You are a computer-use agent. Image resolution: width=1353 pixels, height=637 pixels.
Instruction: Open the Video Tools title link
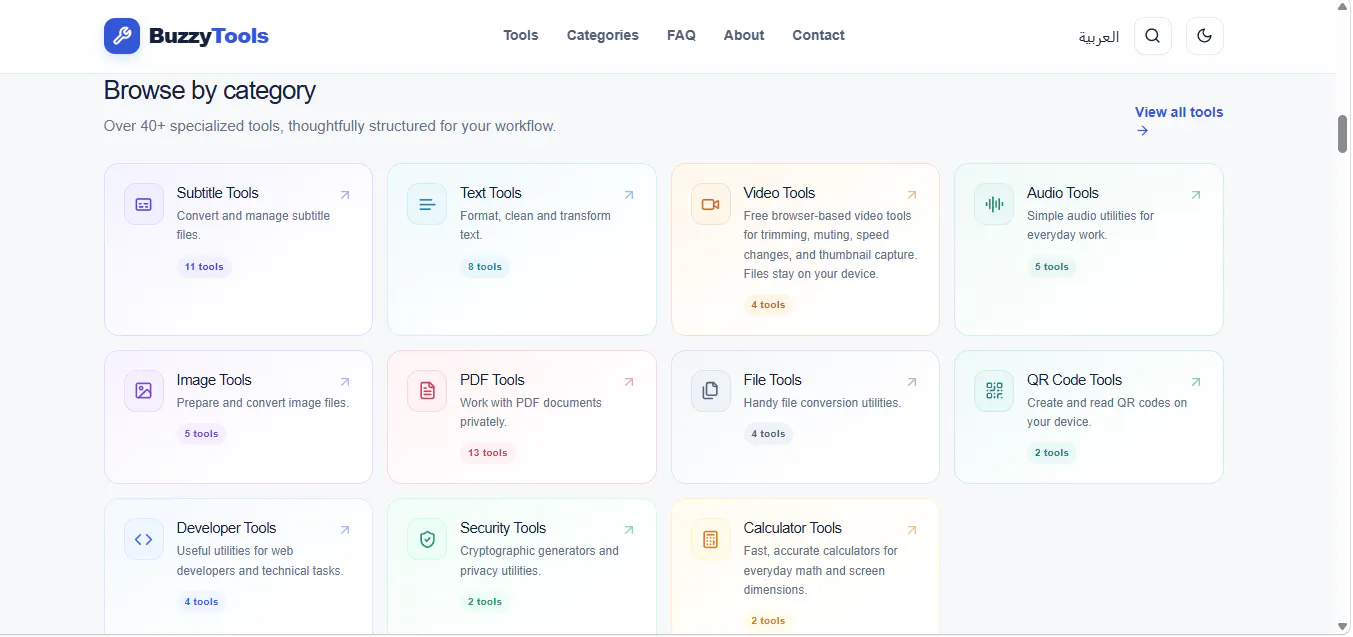click(779, 193)
